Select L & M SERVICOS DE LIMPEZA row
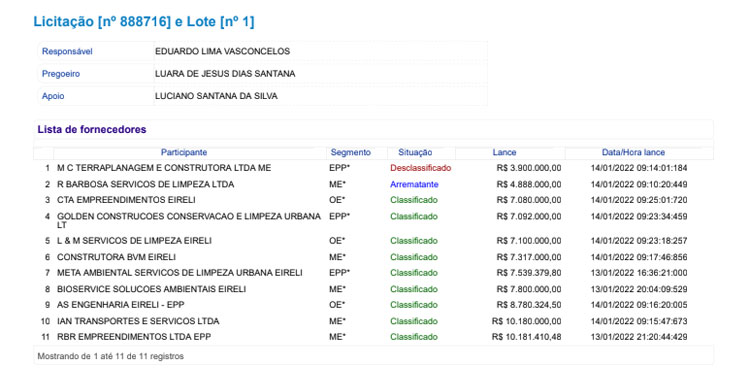Viewport: 750px width, 368px height. point(373,241)
